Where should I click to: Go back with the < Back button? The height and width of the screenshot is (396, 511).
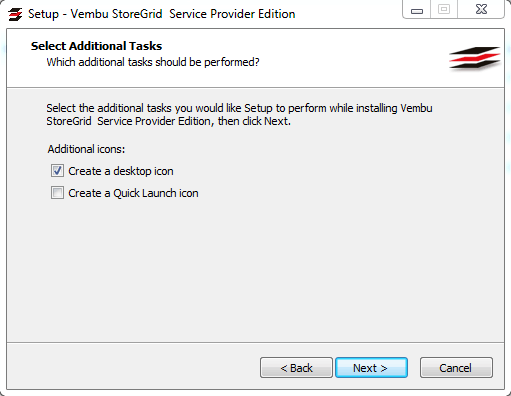(x=296, y=368)
